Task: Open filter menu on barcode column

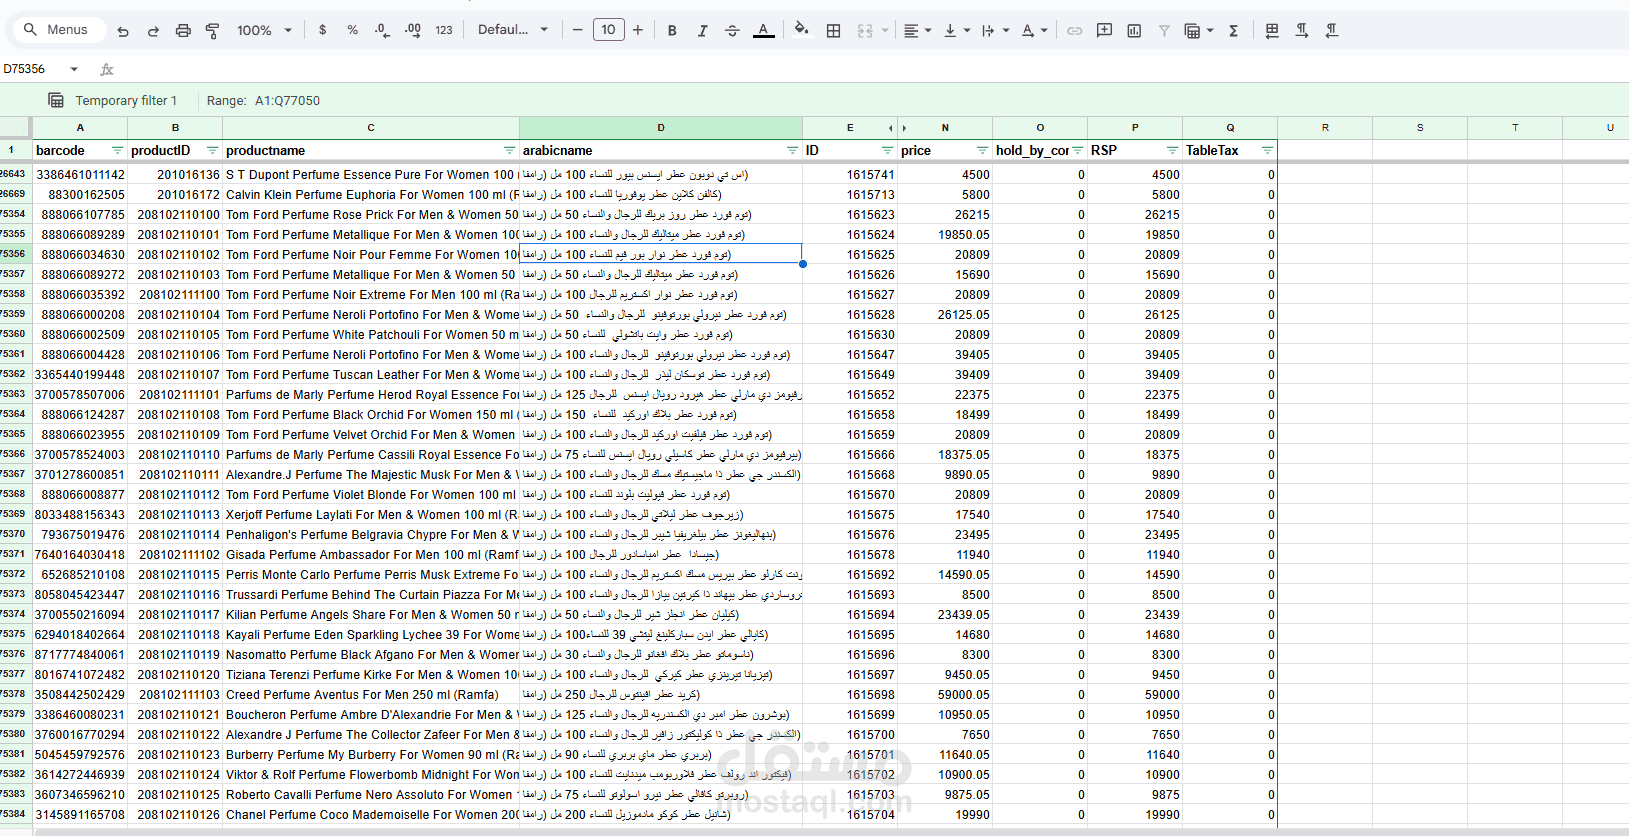Action: 117,150
